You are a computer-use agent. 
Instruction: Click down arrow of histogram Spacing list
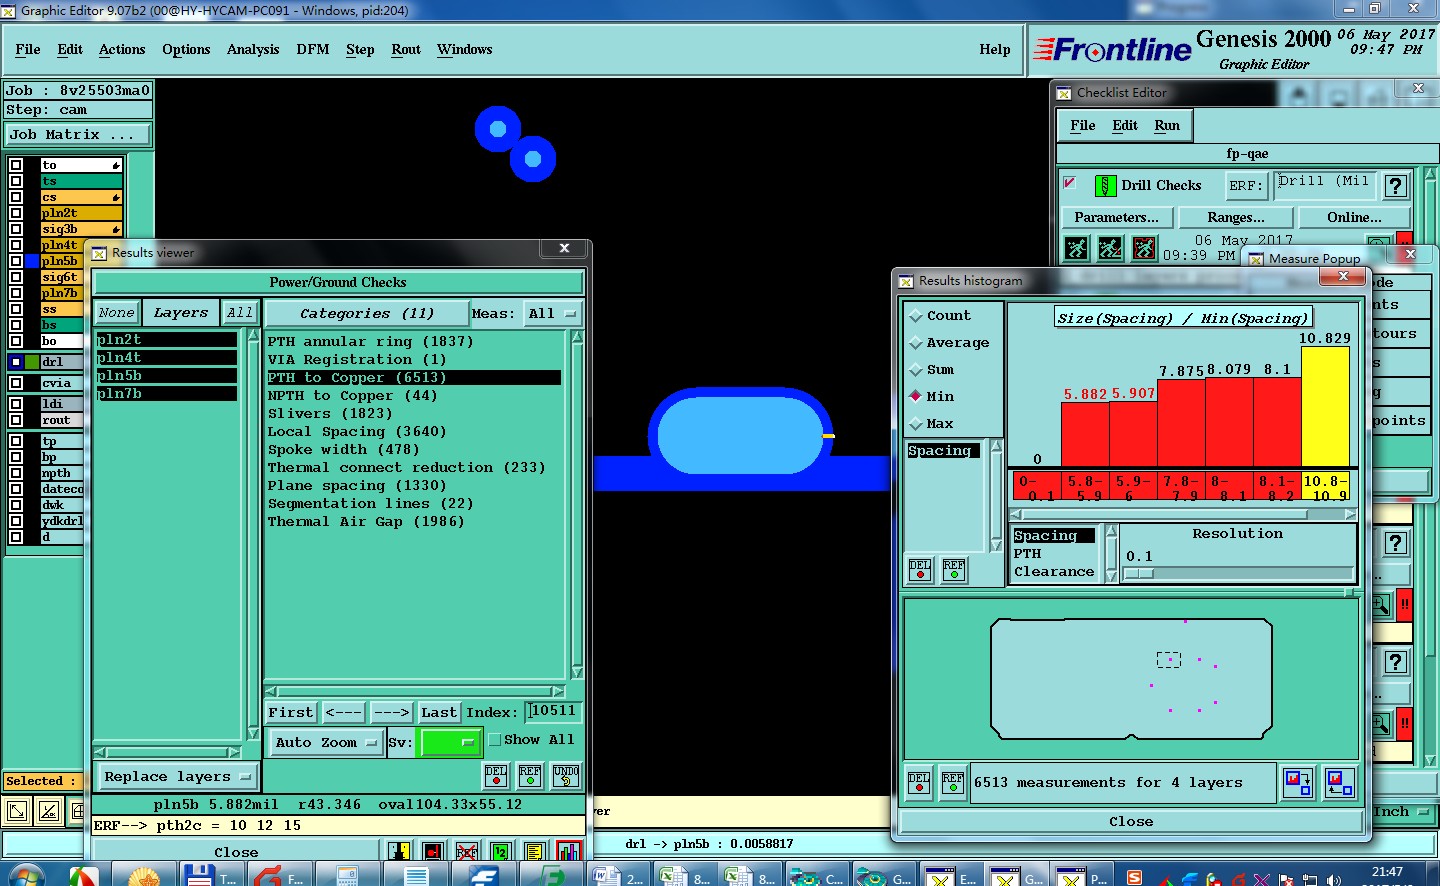tap(996, 545)
